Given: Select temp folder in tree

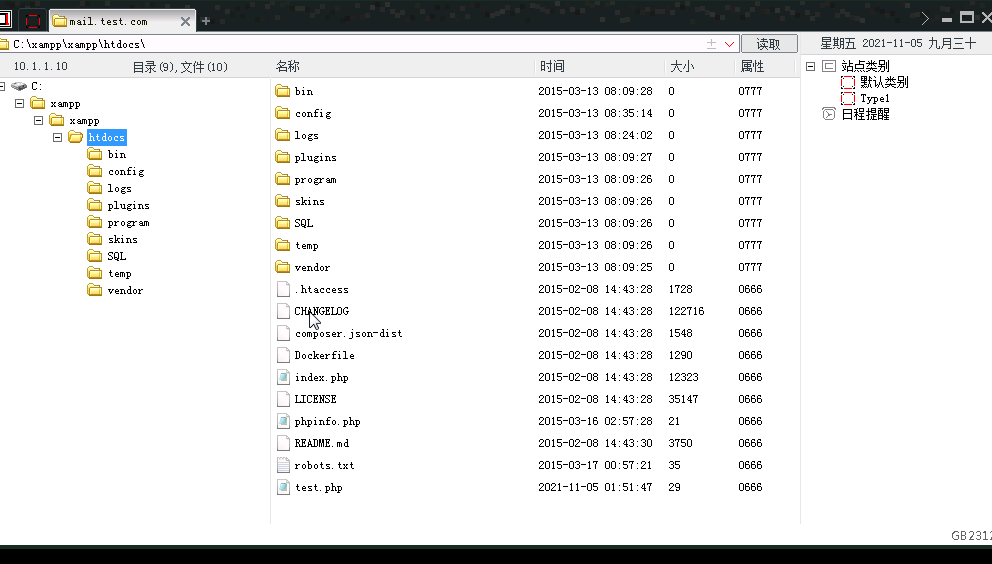Looking at the screenshot, I should point(120,273).
